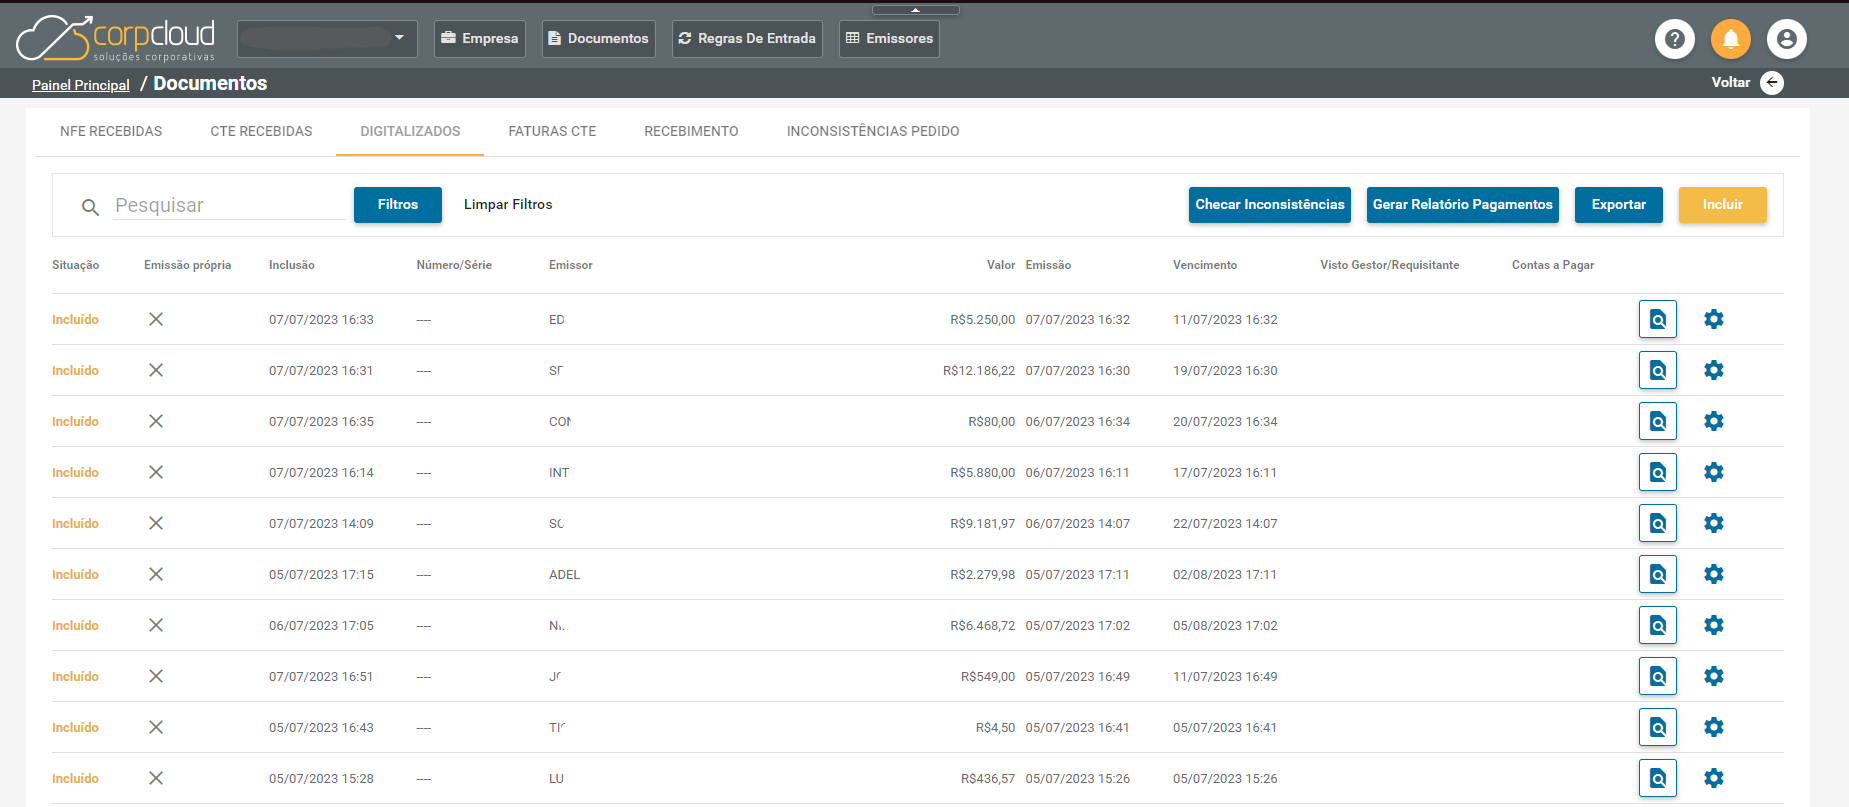Open settings gear for R$9.181,97 row
The width and height of the screenshot is (1849, 807).
pyautogui.click(x=1714, y=523)
